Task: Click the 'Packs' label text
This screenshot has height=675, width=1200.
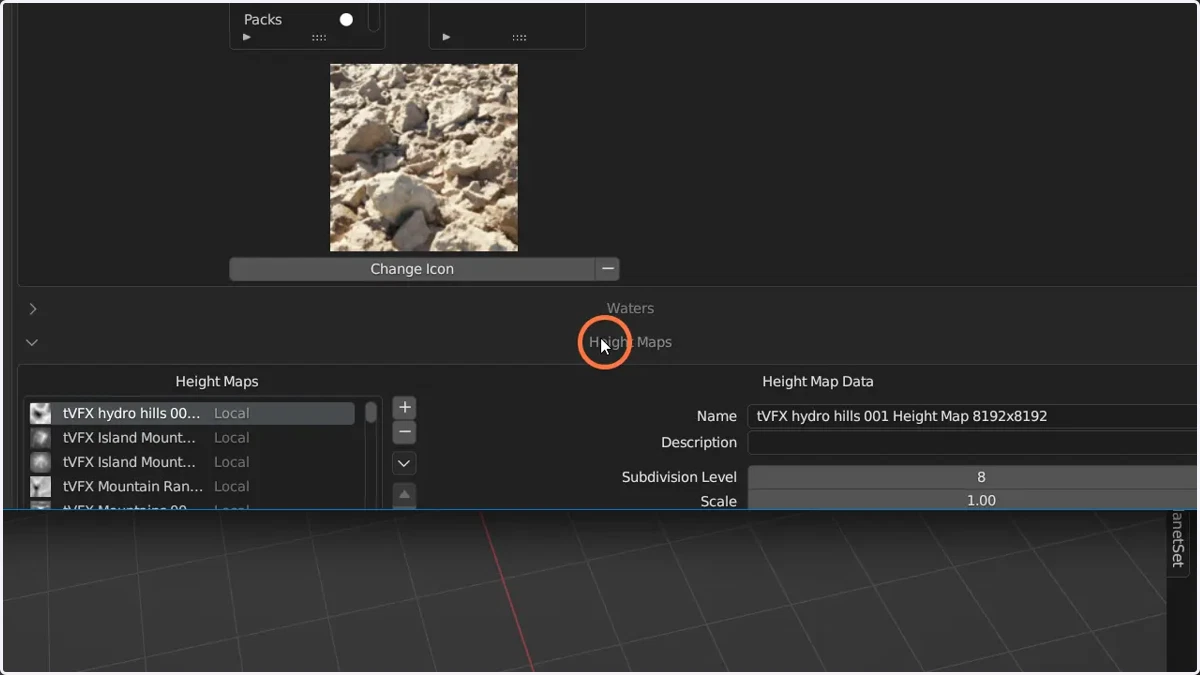Action: [x=263, y=19]
